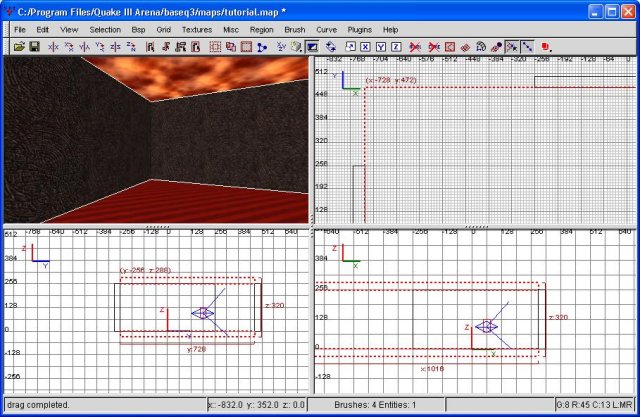This screenshot has height=417, width=640.
Task: Toggle the Scale X button
Action: pos(365,47)
